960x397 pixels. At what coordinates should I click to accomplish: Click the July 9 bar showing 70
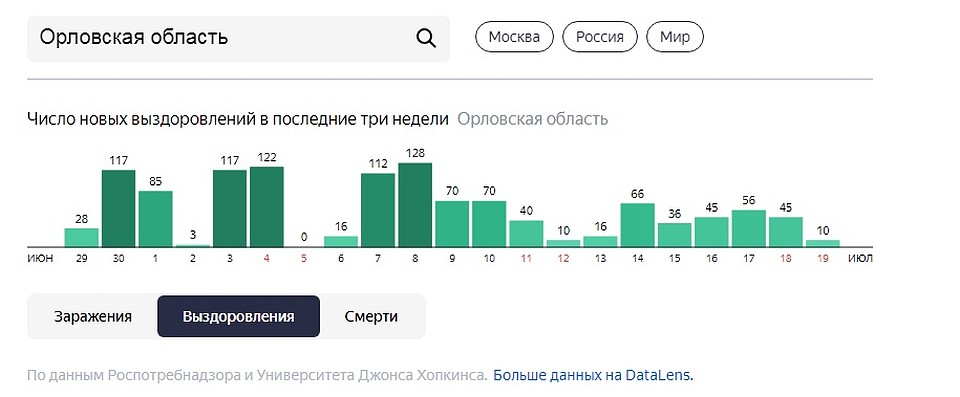click(452, 224)
